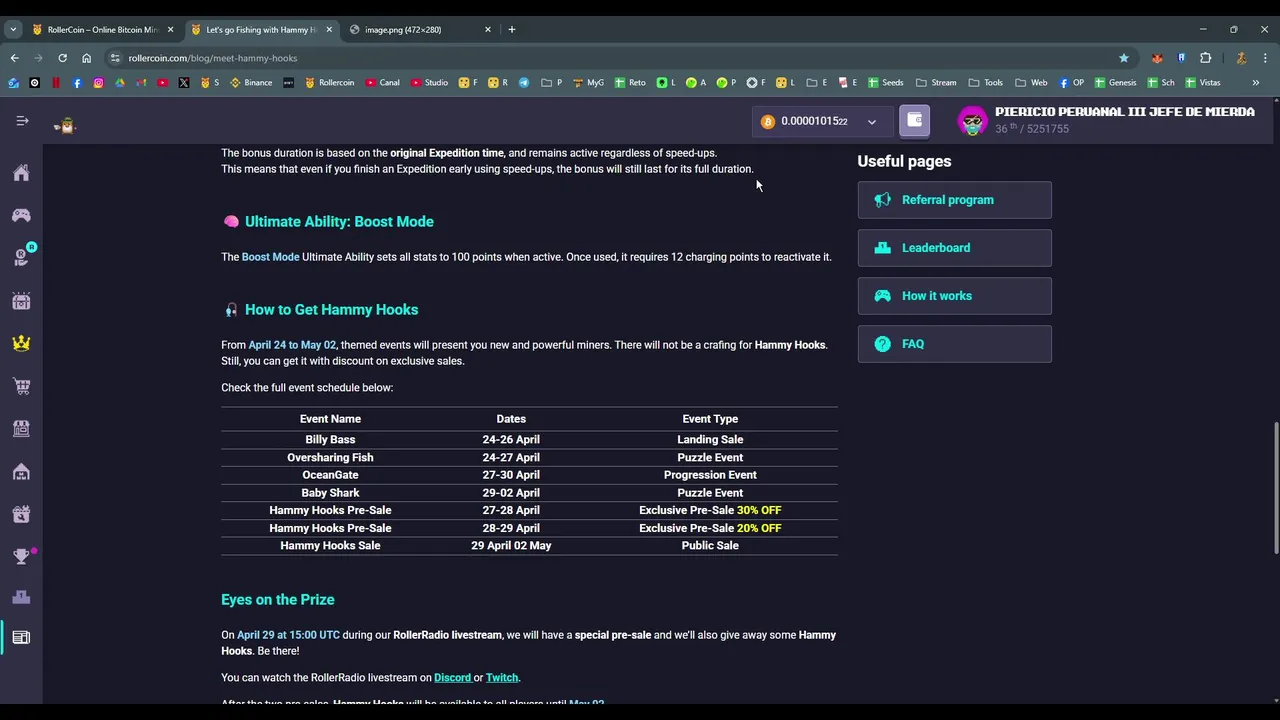
Task: Open the Web bookmark folder
Action: pyautogui.click(x=1031, y=83)
